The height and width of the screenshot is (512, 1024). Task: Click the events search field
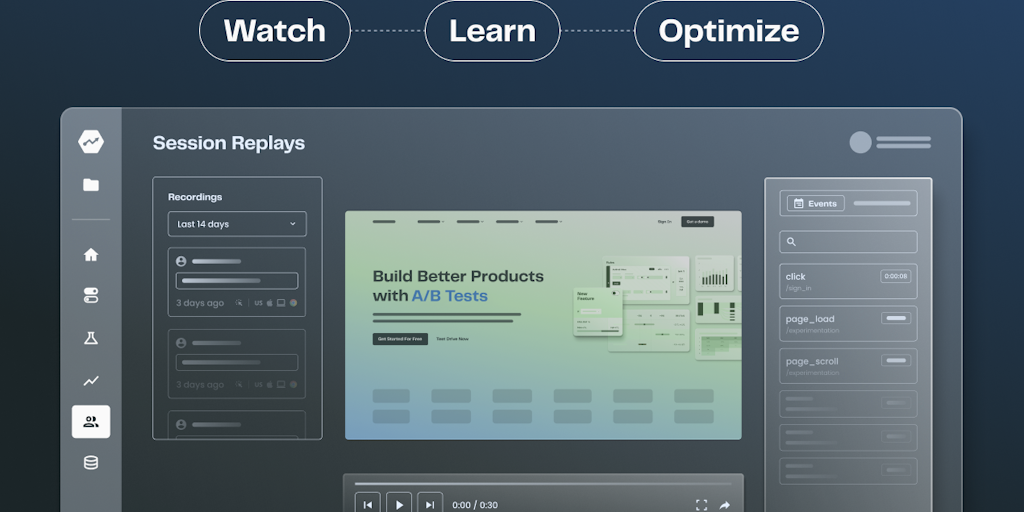pos(848,242)
